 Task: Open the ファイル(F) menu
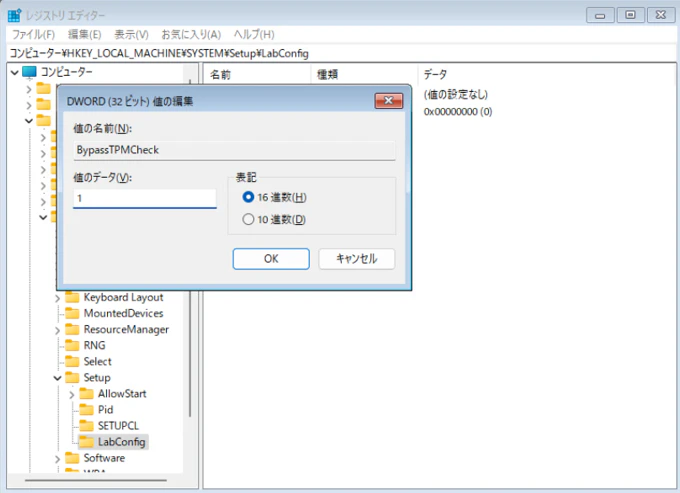[x=33, y=34]
